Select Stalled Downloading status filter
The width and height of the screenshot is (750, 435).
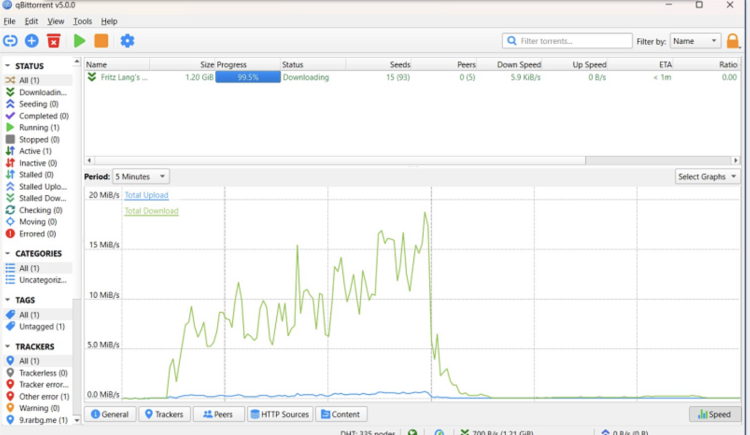coord(38,198)
